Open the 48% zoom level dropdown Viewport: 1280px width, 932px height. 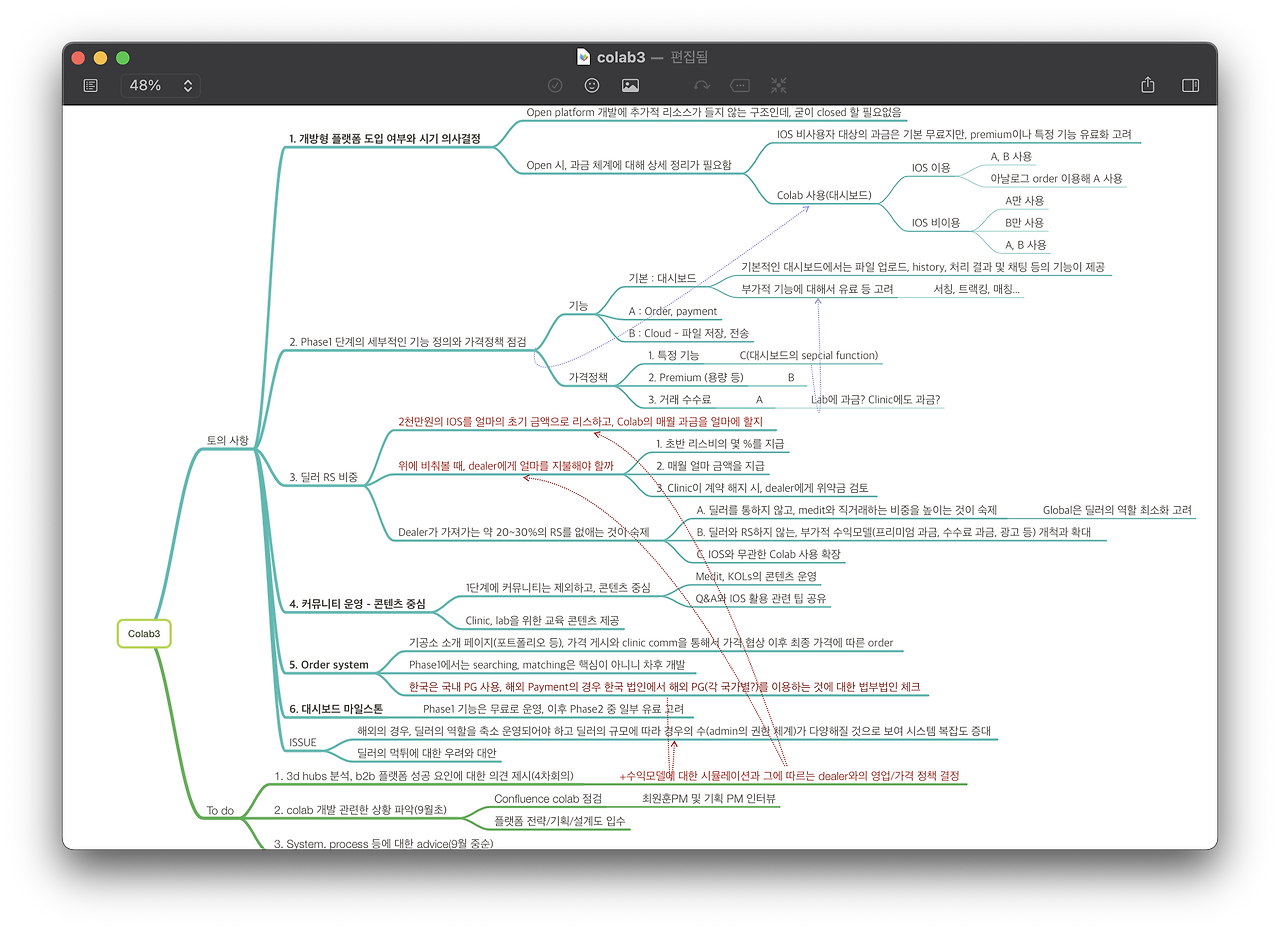[x=161, y=86]
